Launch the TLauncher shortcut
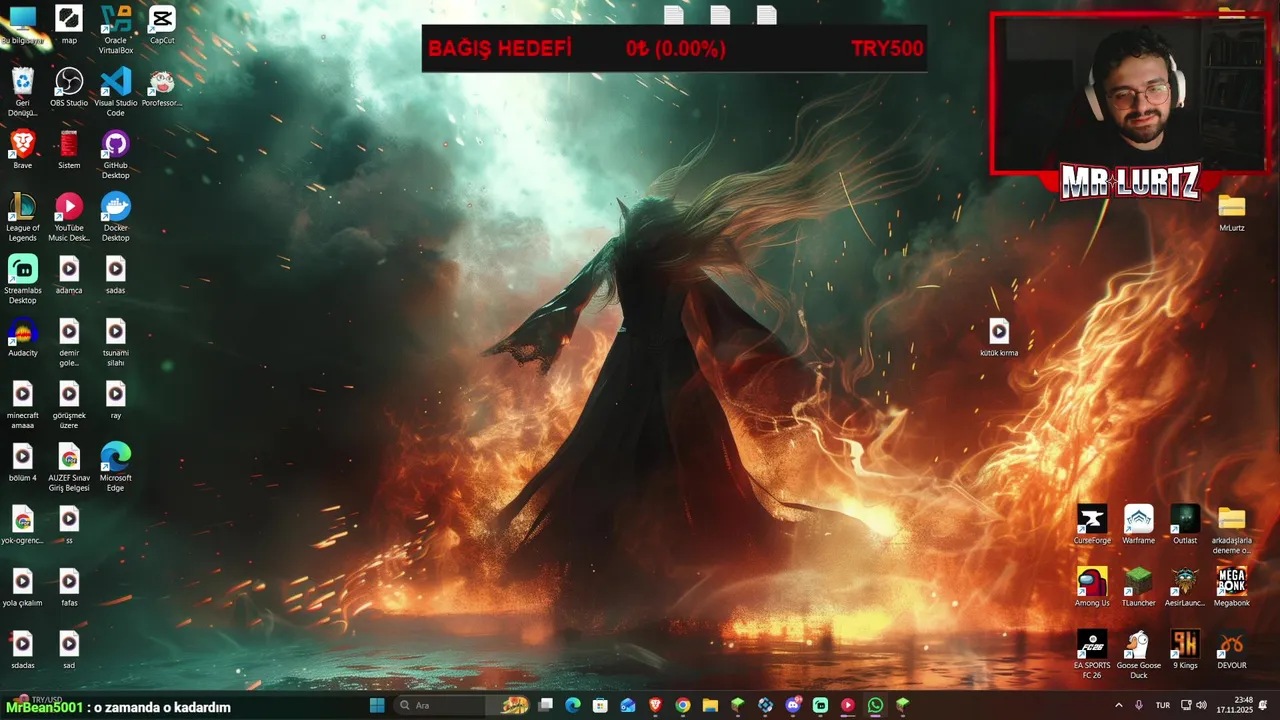Viewport: 1280px width, 720px height. tap(1139, 587)
